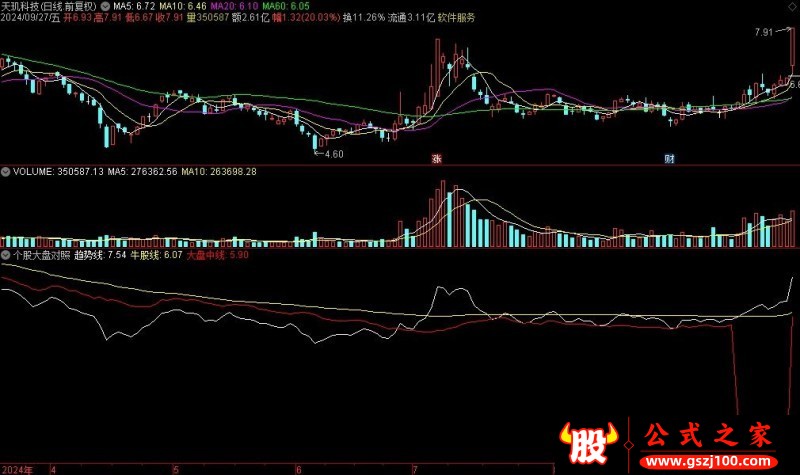Click the MA20: 6.10 moving average label
Image resolution: width=800 pixels, height=475 pixels.
pyautogui.click(x=234, y=7)
